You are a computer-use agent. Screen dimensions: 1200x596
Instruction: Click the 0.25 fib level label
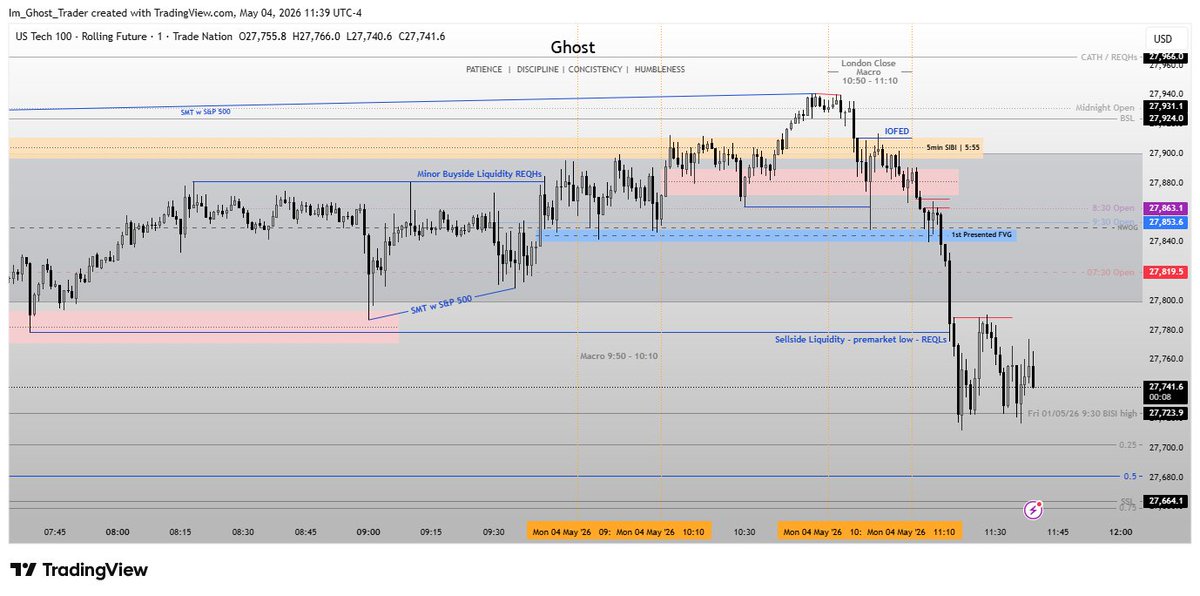tap(1127, 445)
